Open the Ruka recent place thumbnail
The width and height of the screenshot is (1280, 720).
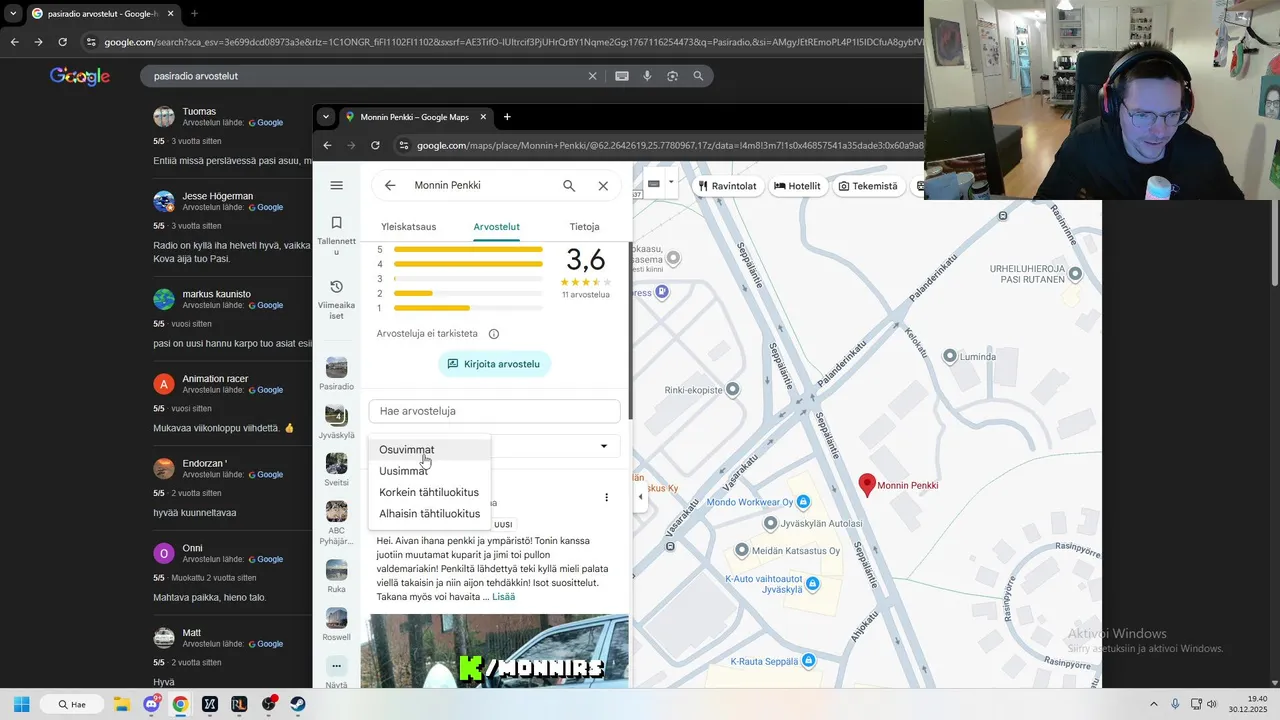coord(336,570)
